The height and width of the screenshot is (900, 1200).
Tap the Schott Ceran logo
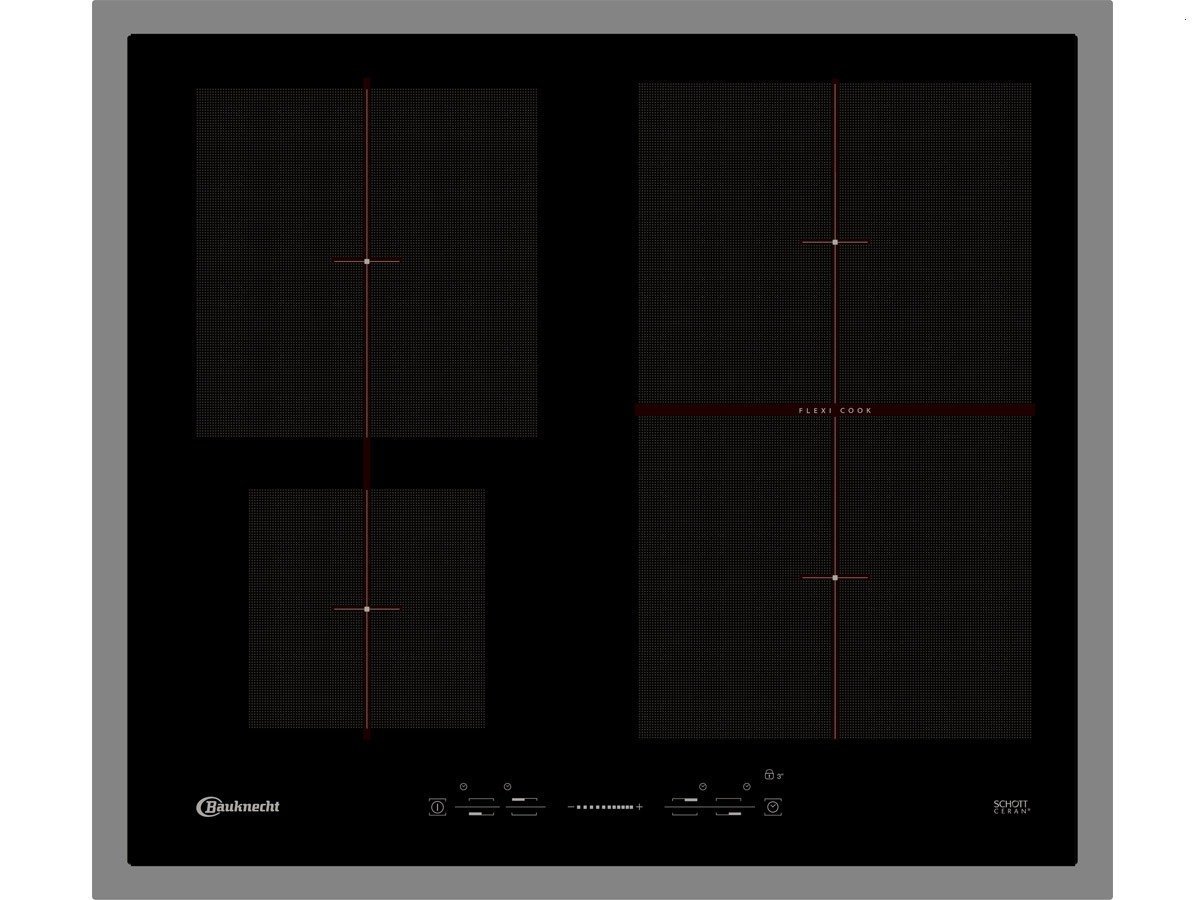1010,807
